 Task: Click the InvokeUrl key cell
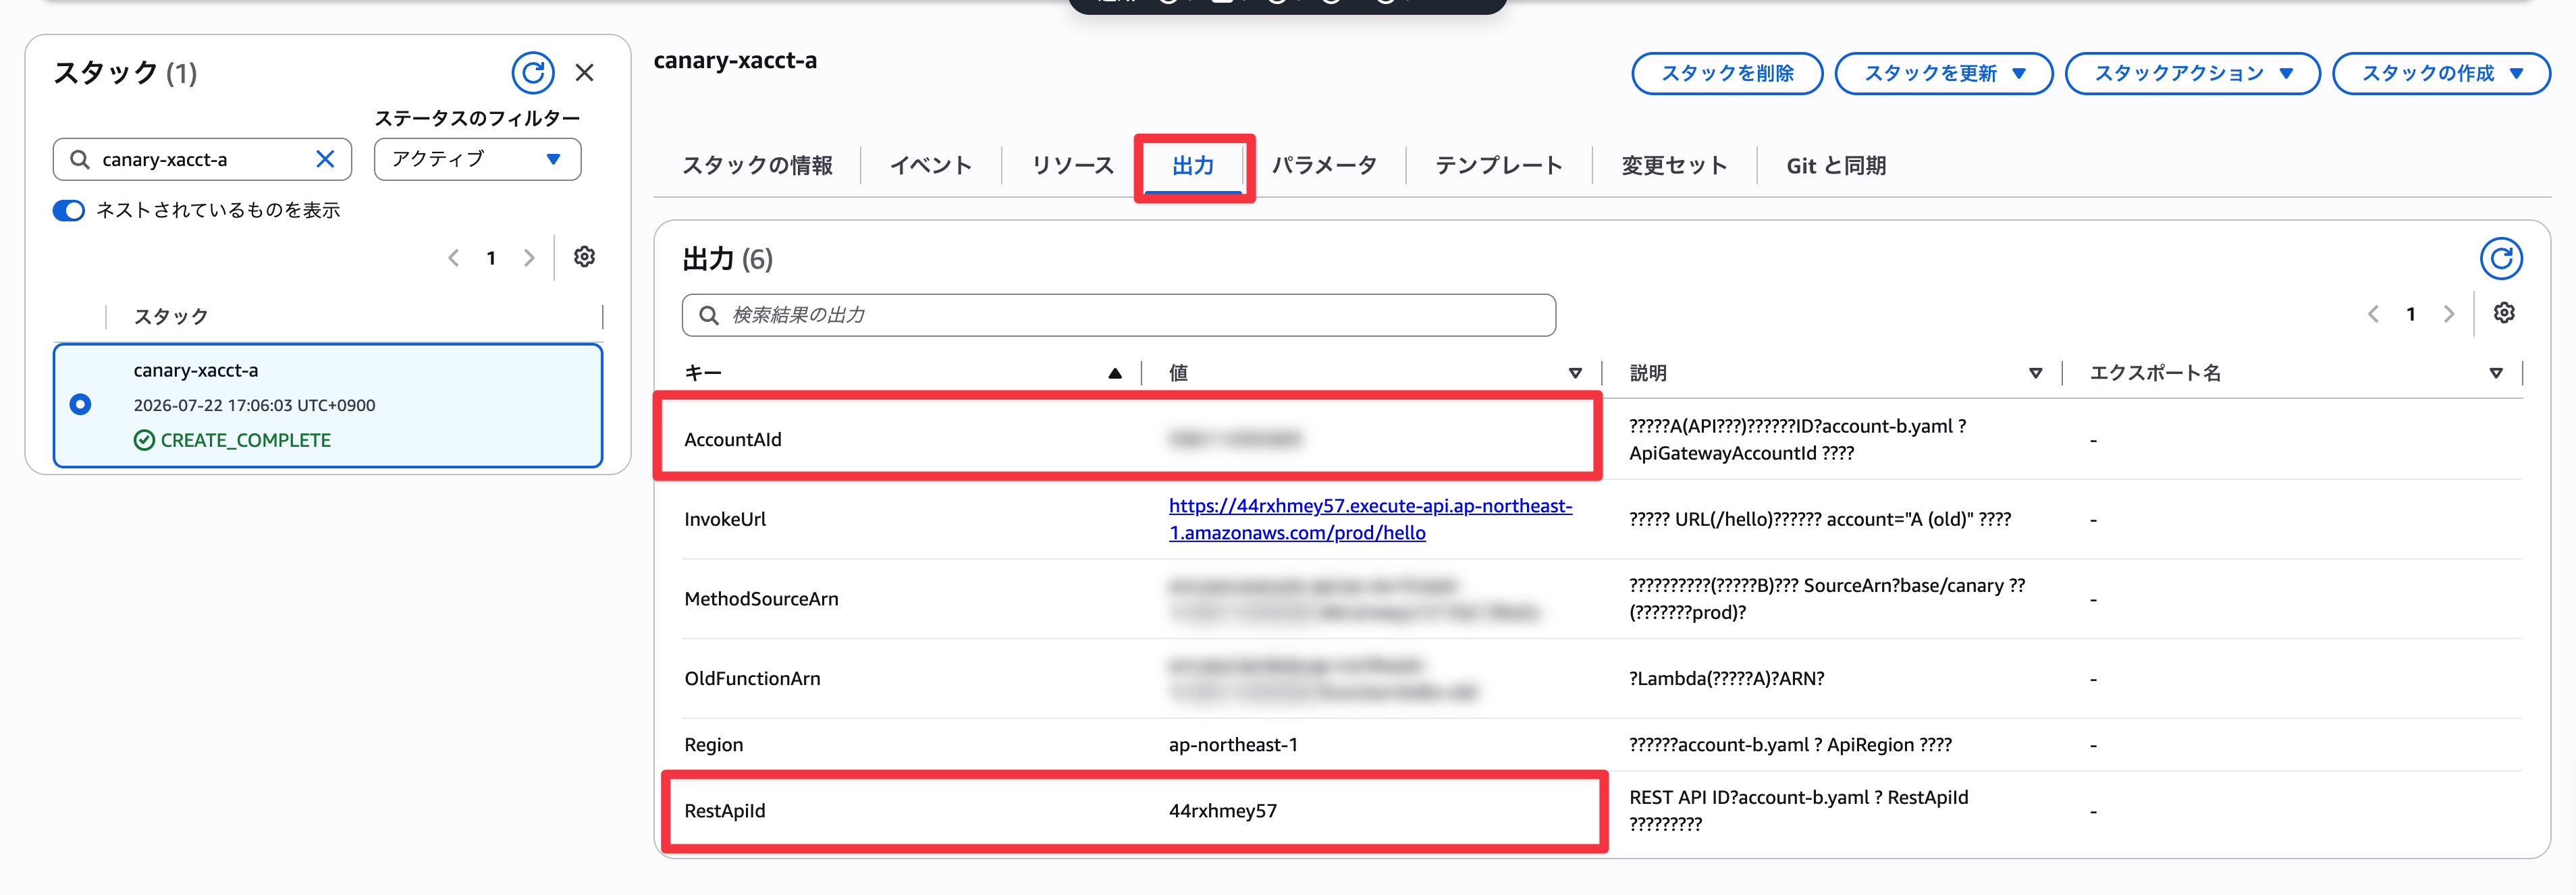(x=725, y=520)
